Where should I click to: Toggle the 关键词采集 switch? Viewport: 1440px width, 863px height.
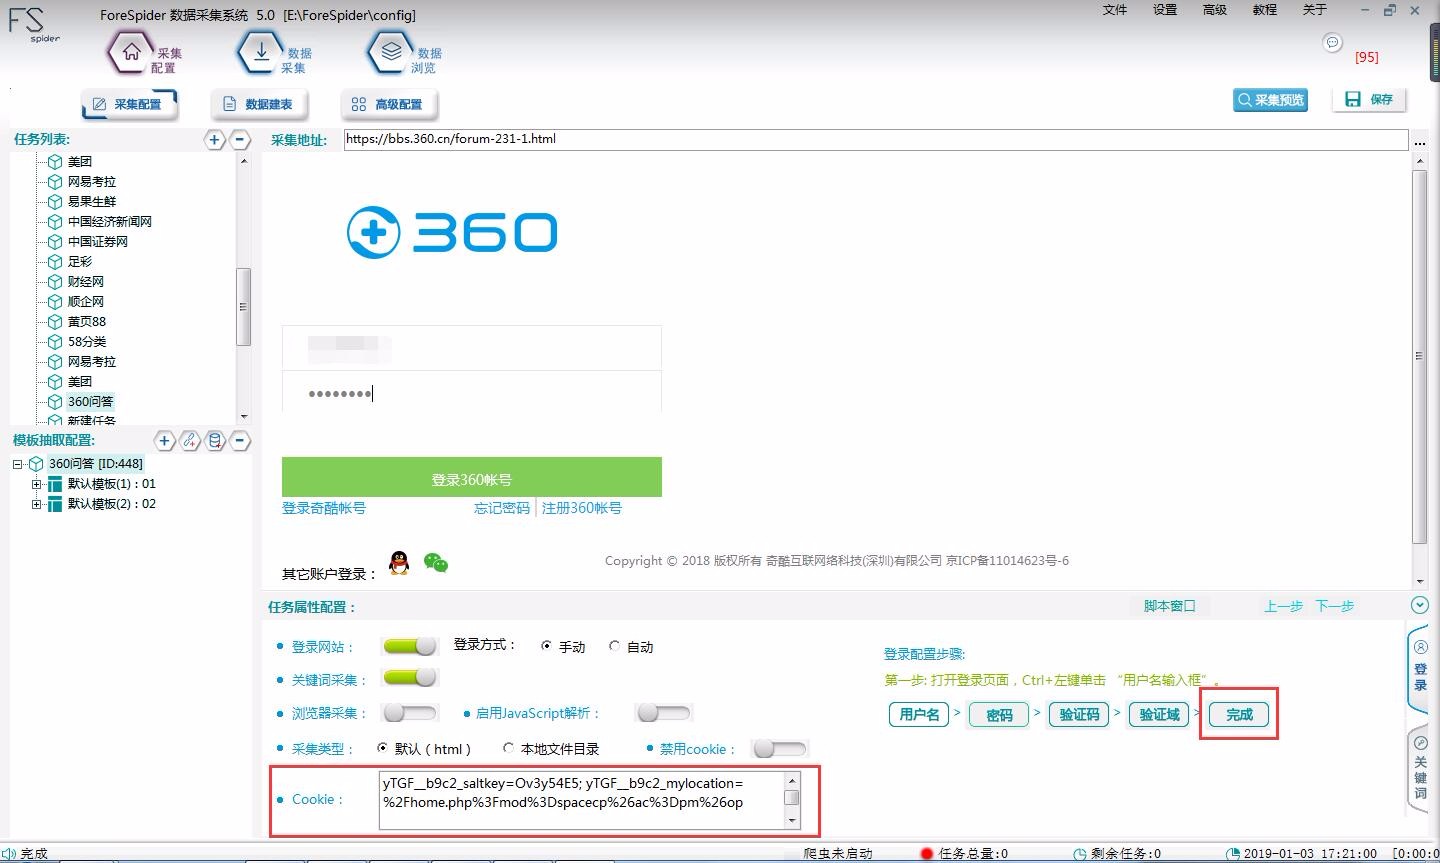coord(410,678)
